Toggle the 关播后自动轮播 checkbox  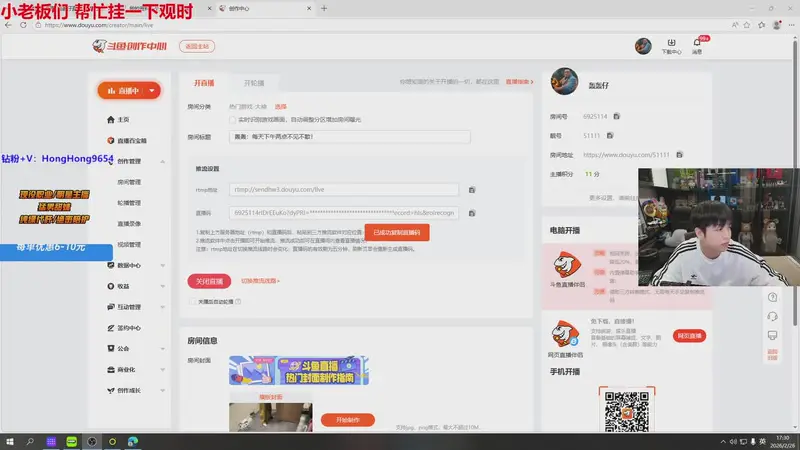(192, 300)
